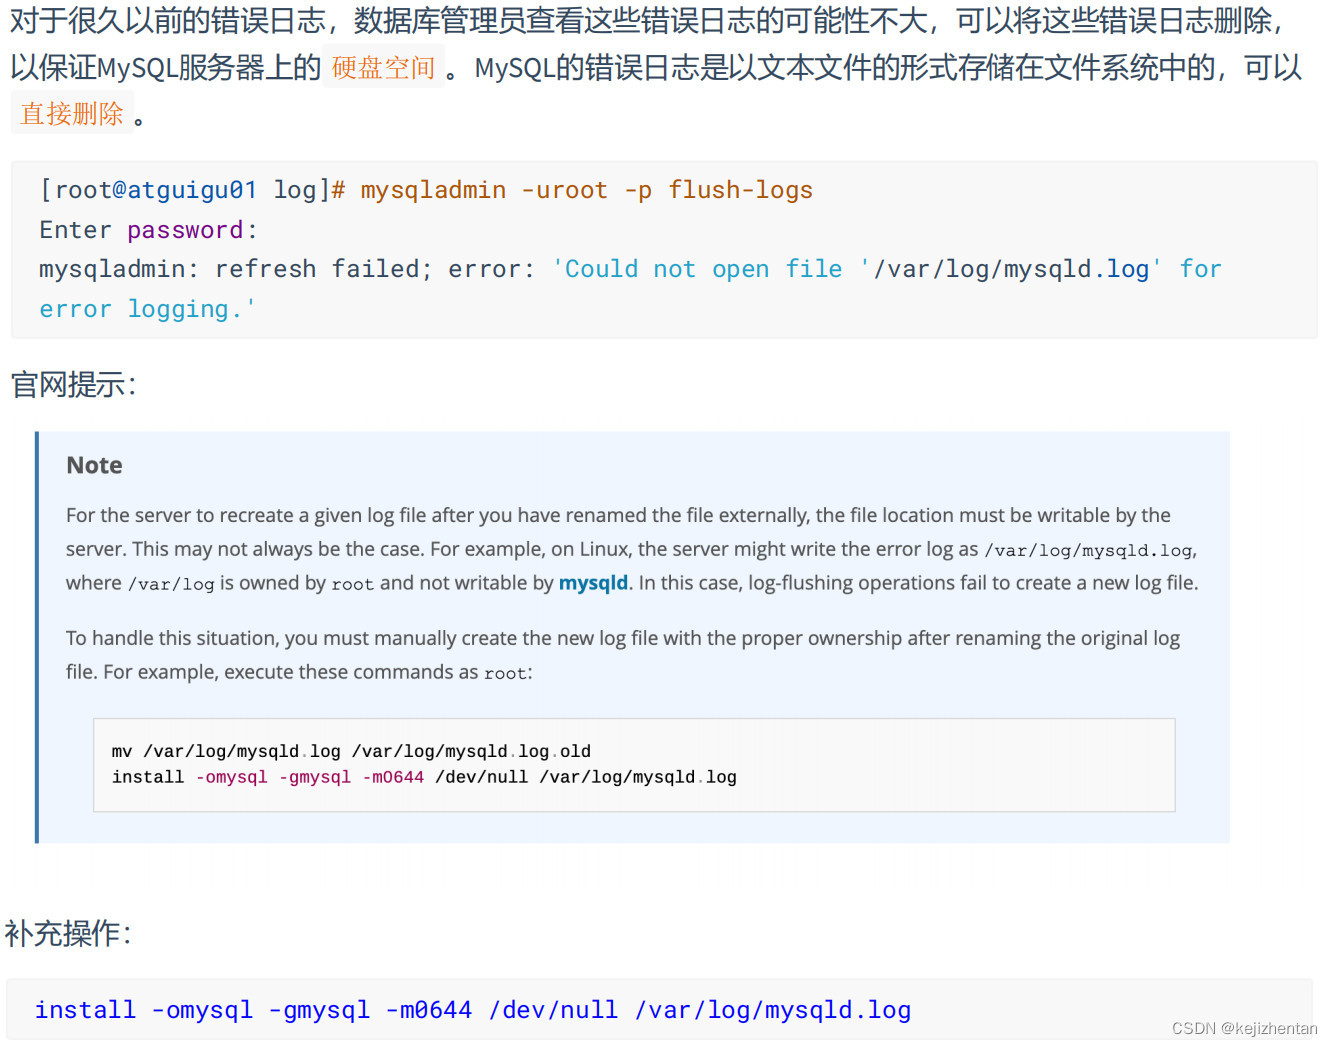Screen dimensions: 1332x1047
Task: Click the paragraph starting 'For the server to recreate'
Action: pos(632,549)
